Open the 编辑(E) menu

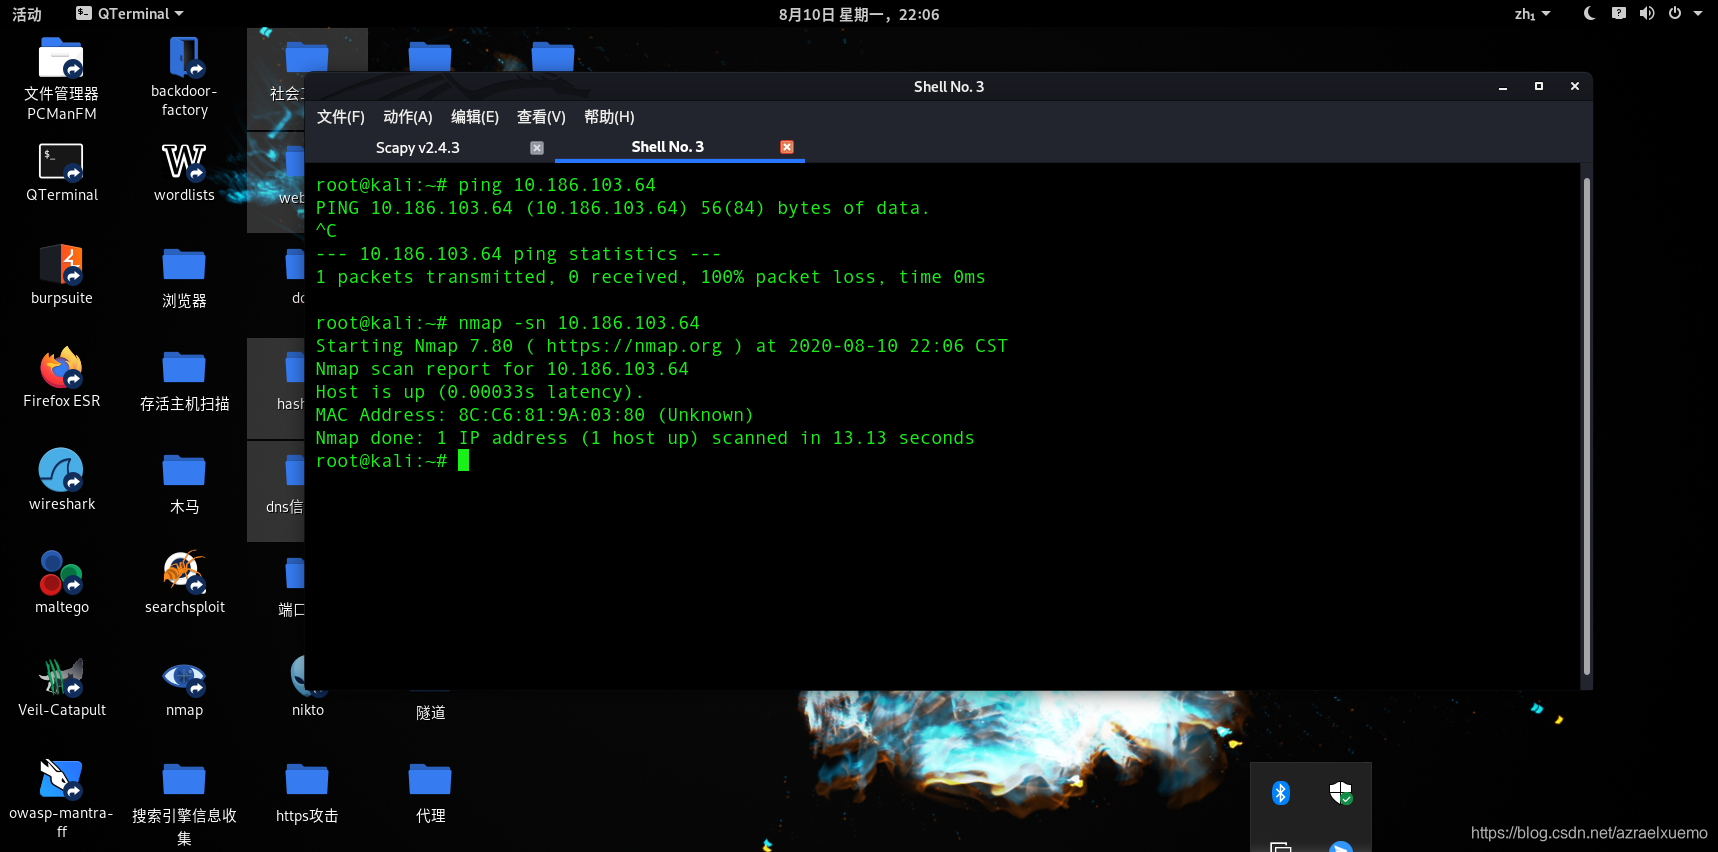(475, 117)
